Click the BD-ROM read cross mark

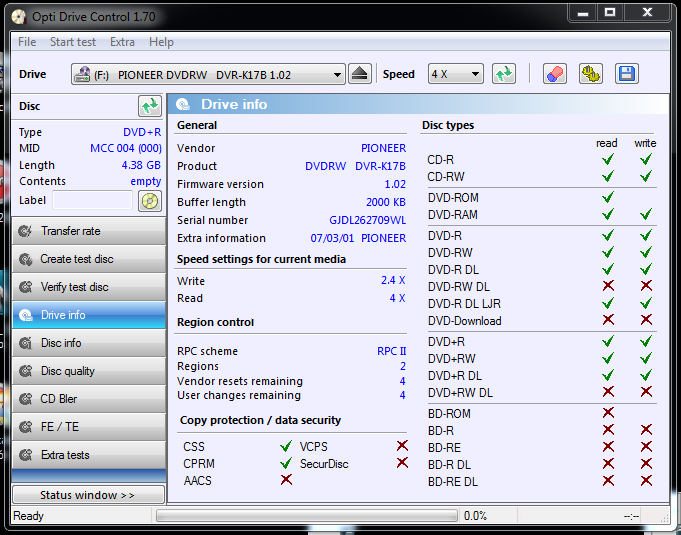(x=608, y=413)
